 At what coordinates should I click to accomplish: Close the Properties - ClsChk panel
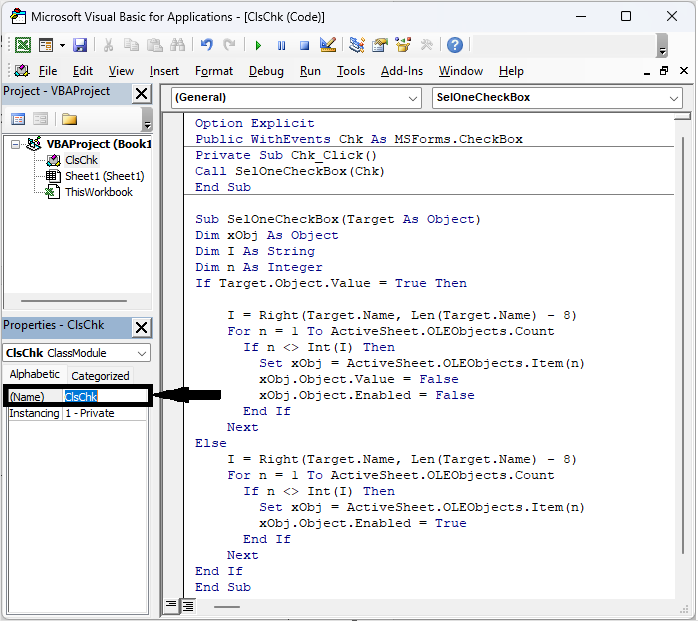click(x=142, y=328)
